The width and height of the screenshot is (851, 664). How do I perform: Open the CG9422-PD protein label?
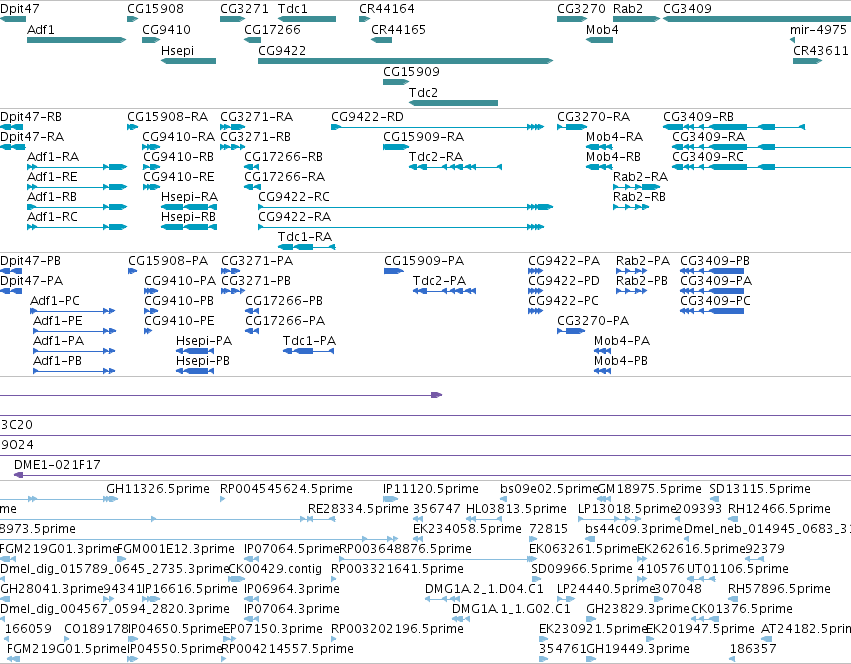point(564,281)
